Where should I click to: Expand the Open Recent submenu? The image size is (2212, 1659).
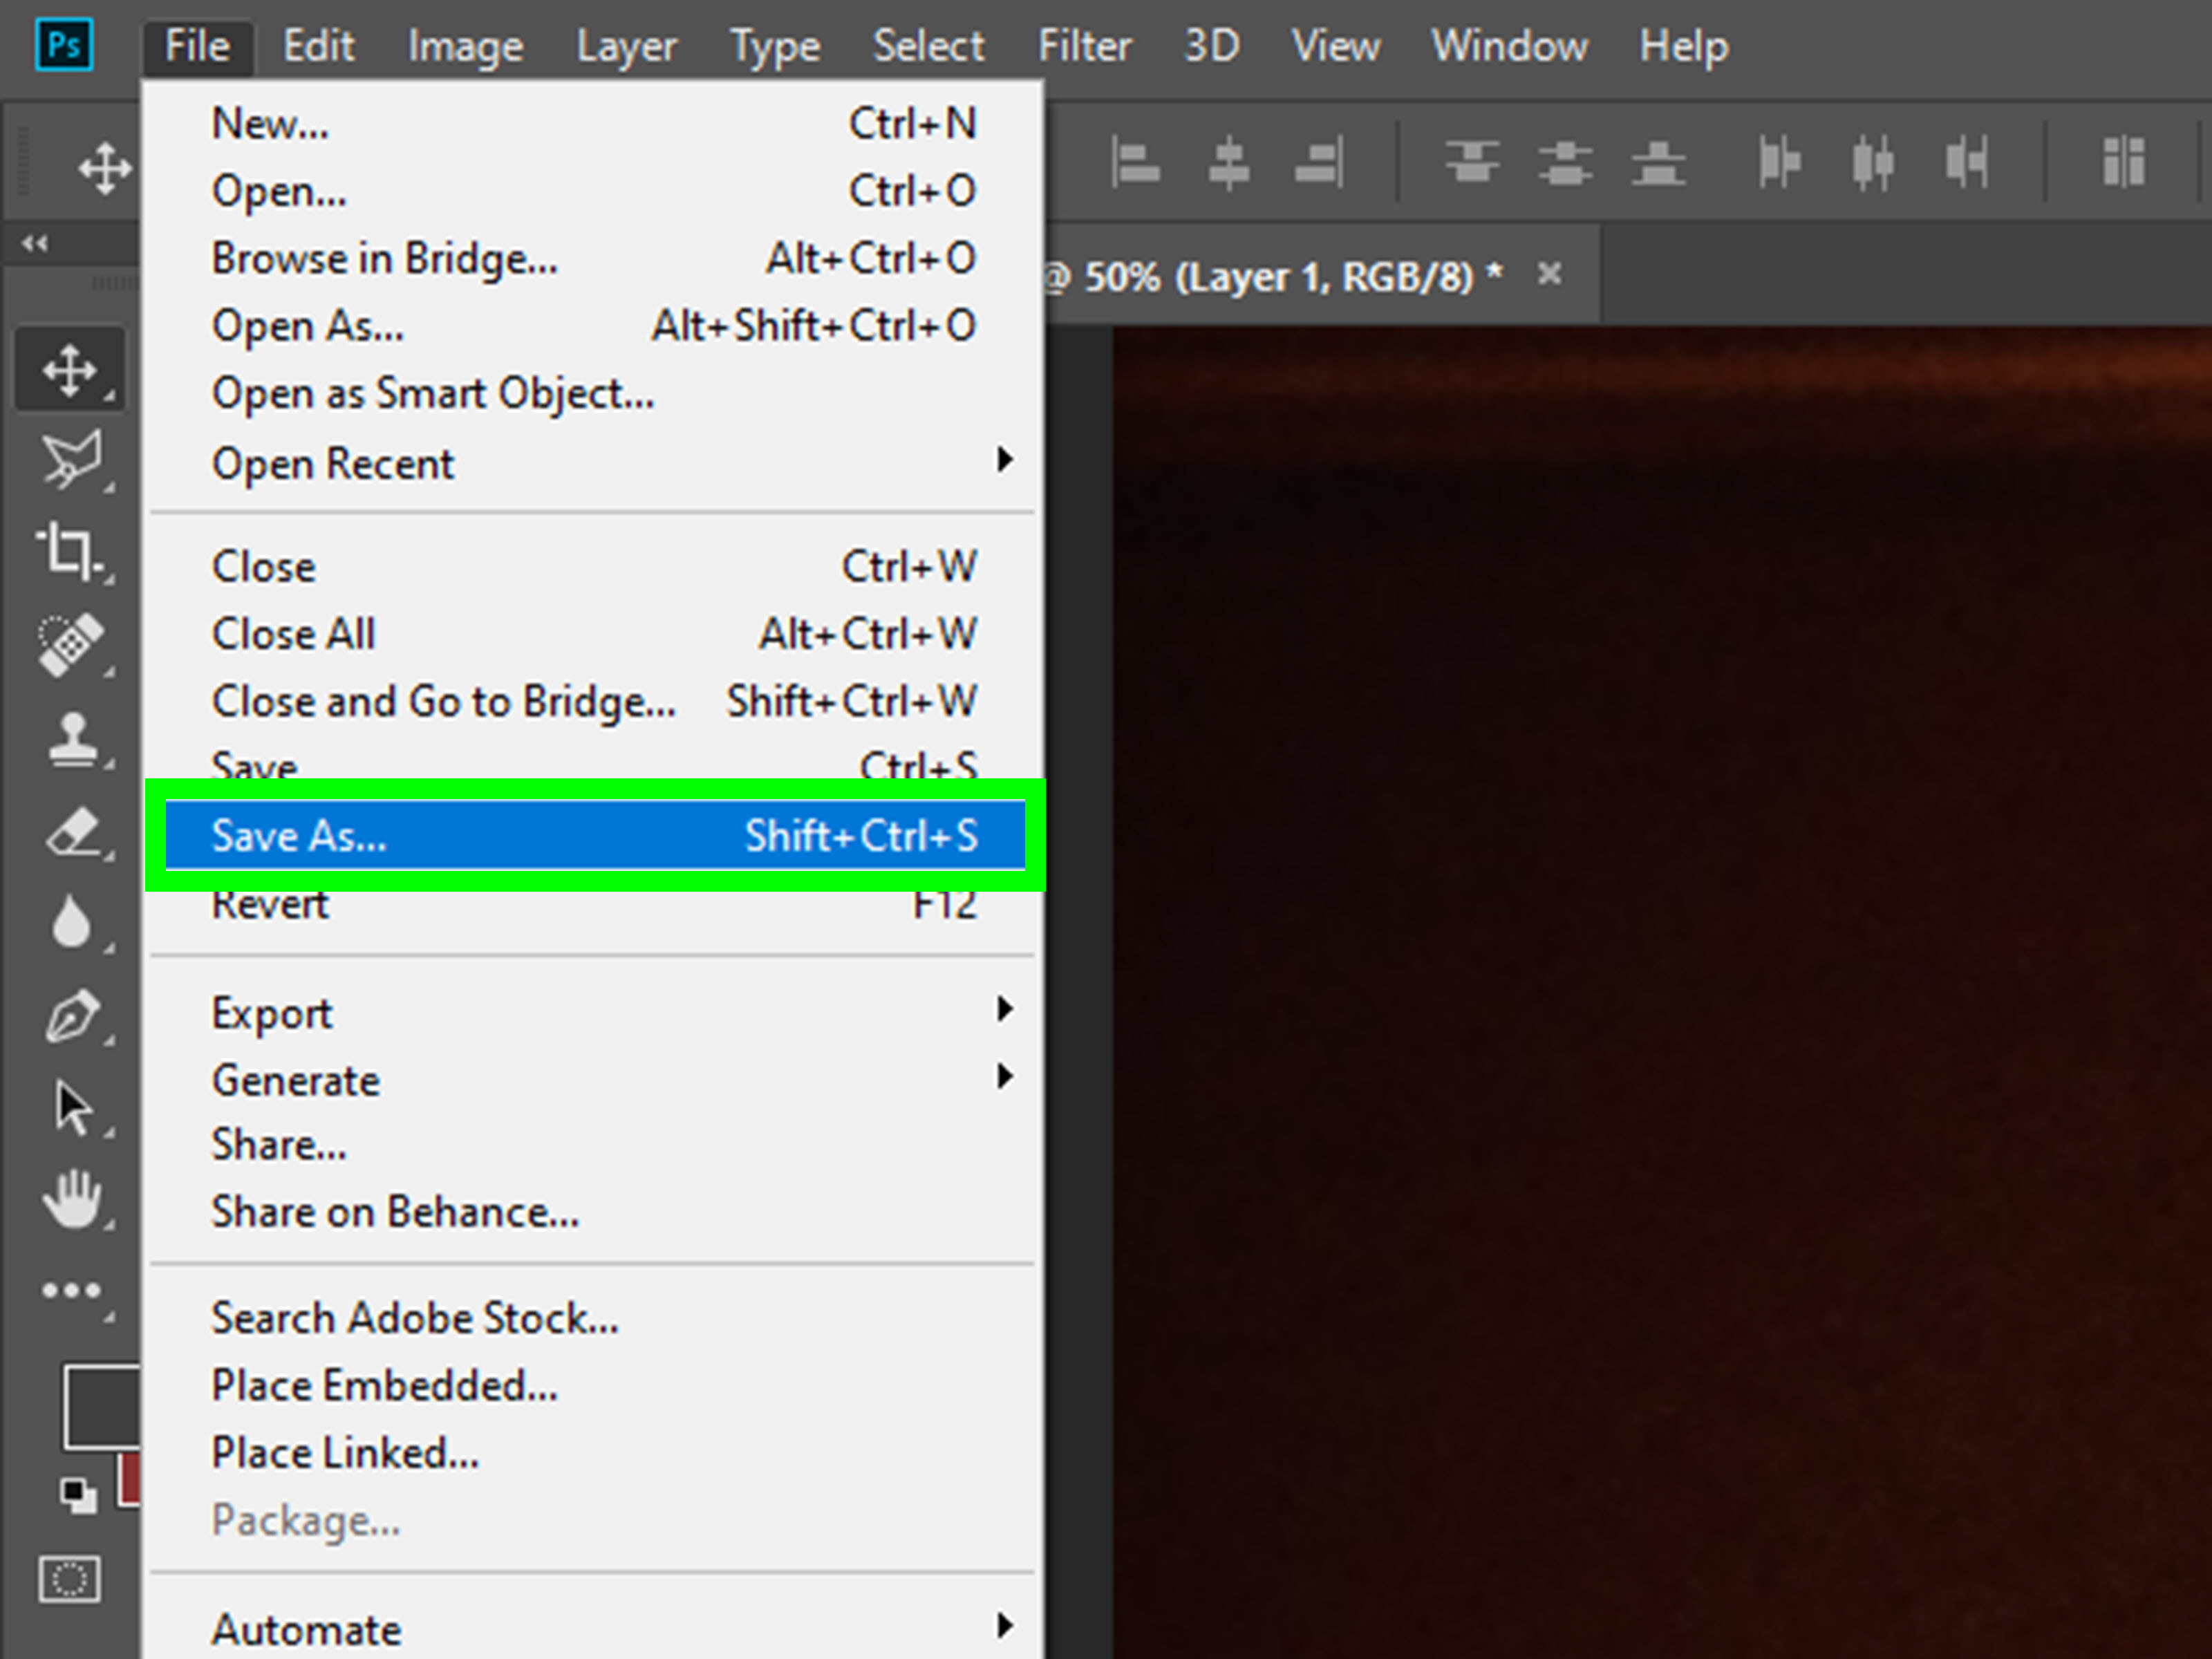[595, 463]
